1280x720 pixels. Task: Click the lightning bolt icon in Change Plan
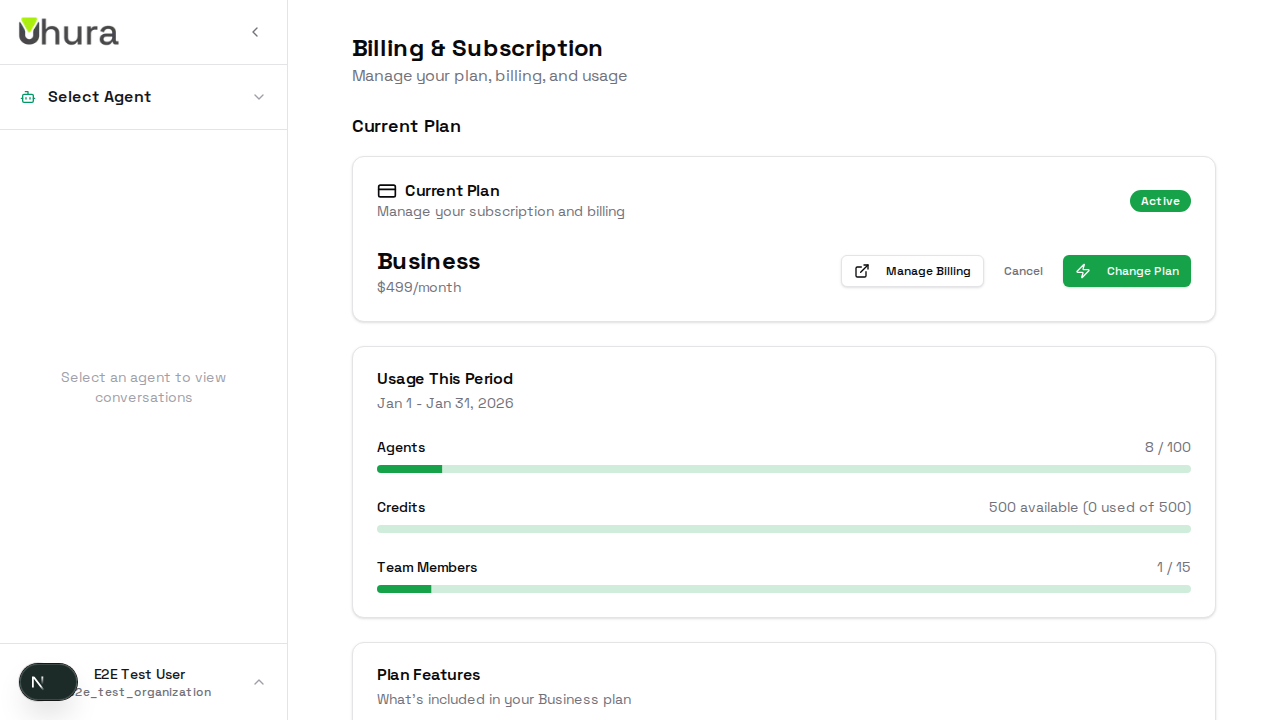(1083, 271)
